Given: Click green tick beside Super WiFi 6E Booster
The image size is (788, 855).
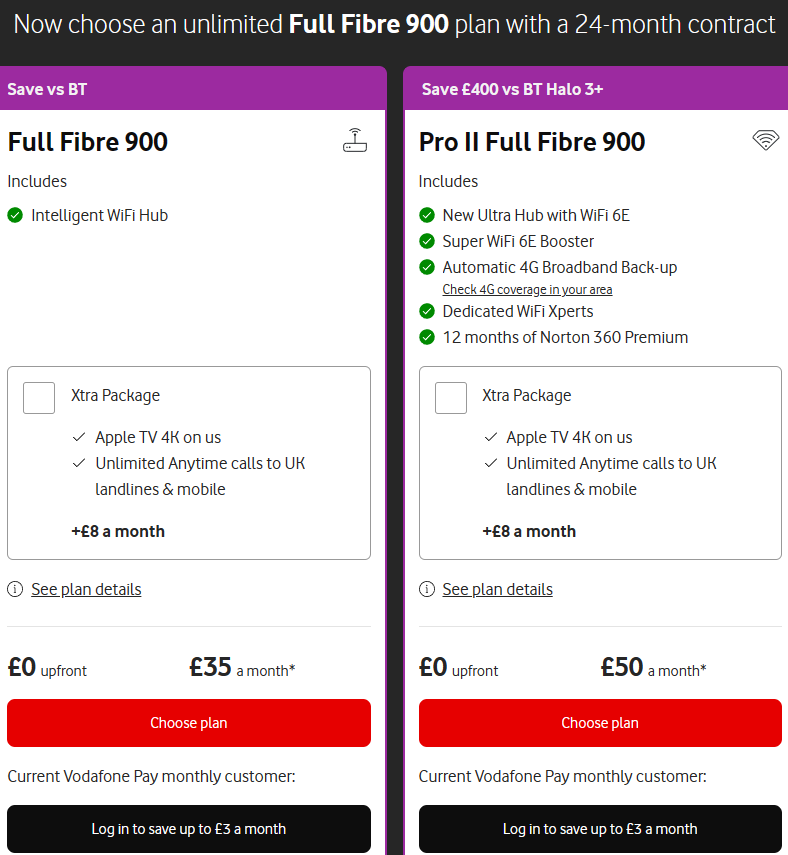Looking at the screenshot, I should click(x=427, y=241).
